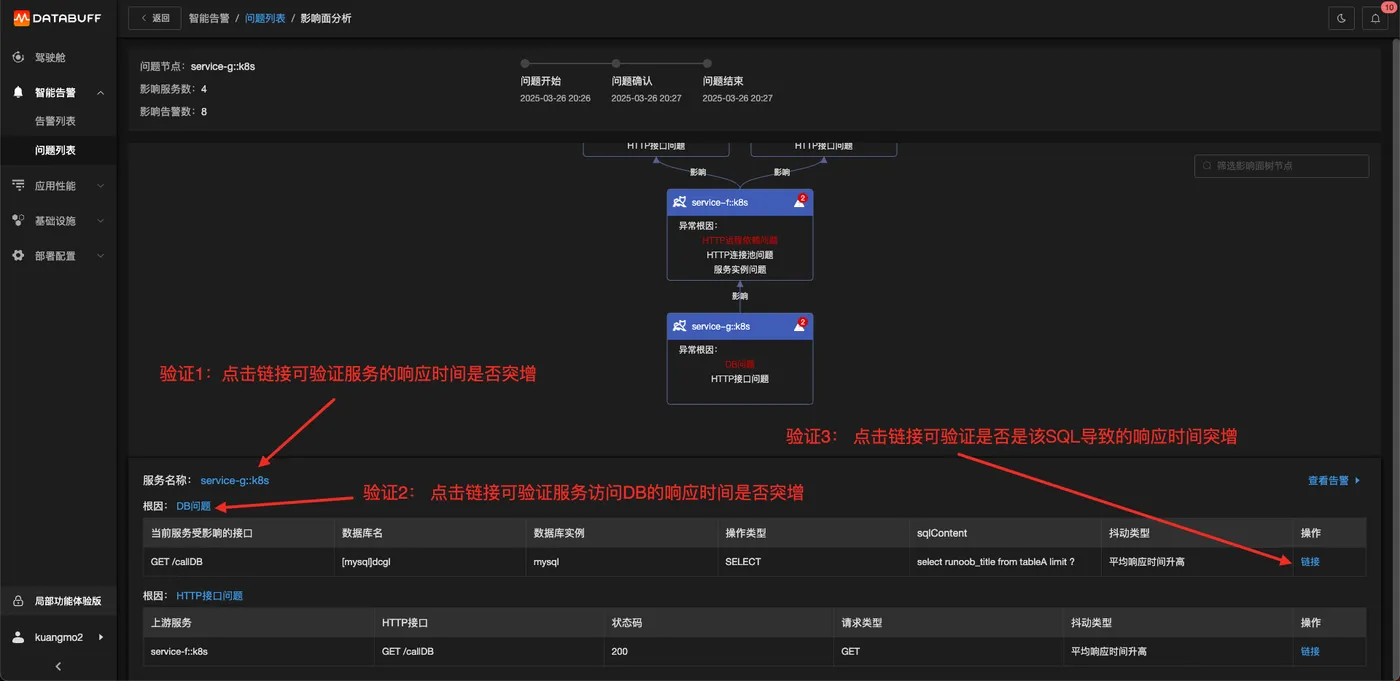Open the kuangmo2 user menu arrow
1400x681 pixels.
click(101, 637)
